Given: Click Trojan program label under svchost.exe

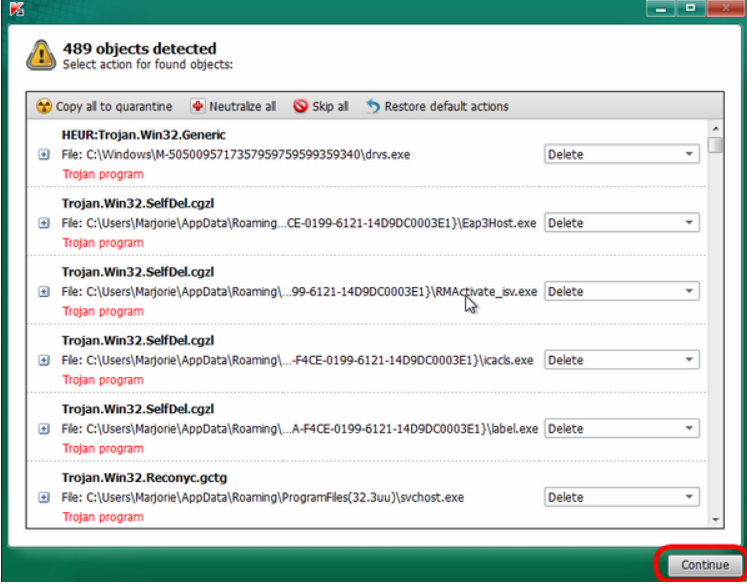Looking at the screenshot, I should coord(103,517).
